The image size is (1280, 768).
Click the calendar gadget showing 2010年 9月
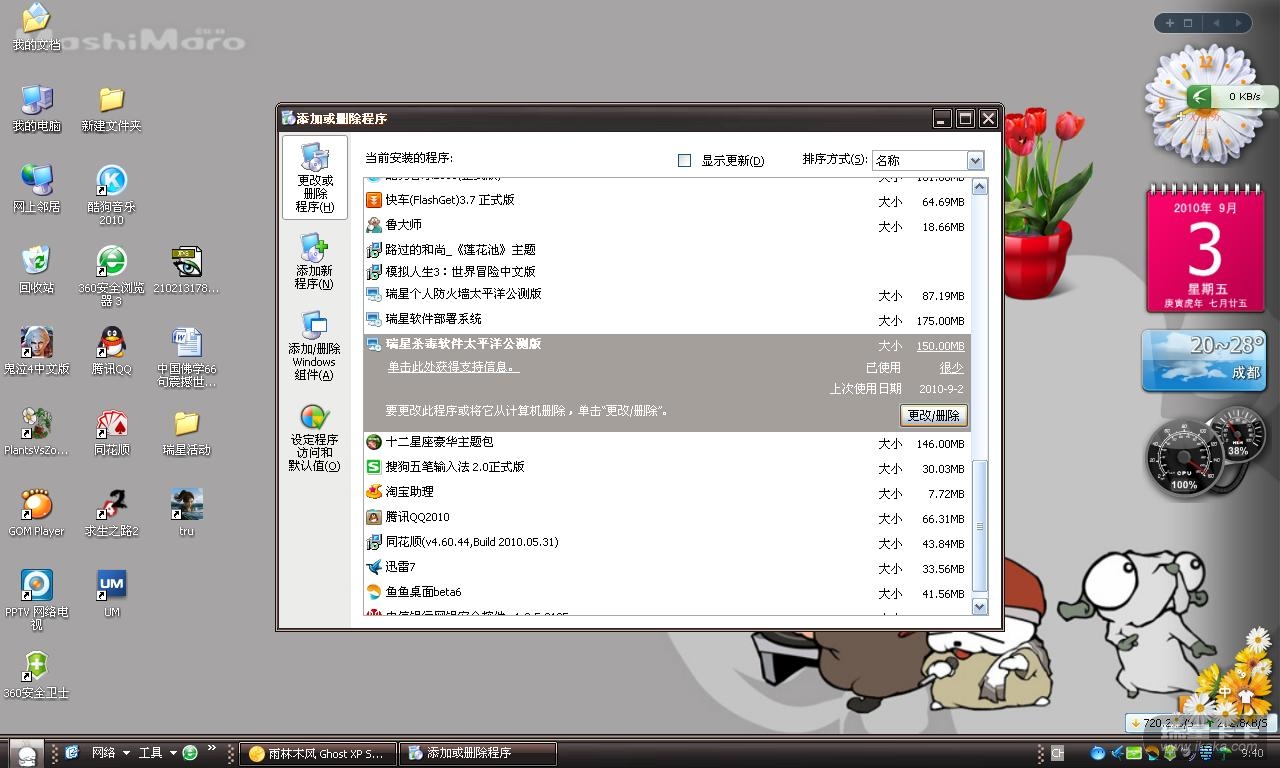(1204, 249)
